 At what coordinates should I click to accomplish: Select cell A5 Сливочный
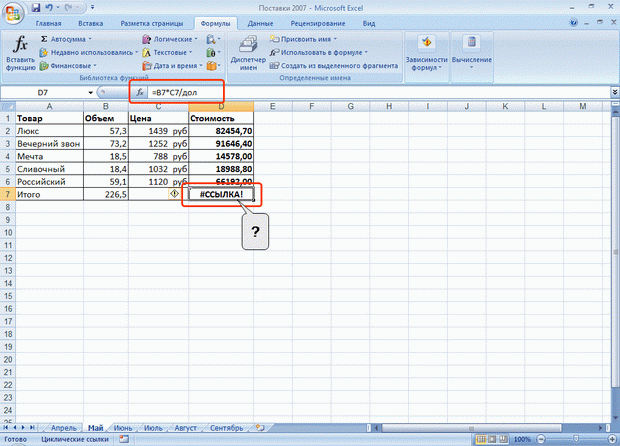coord(49,169)
